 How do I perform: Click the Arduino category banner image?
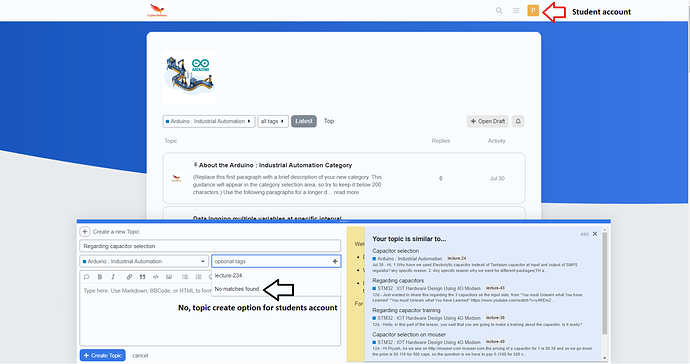pyautogui.click(x=189, y=77)
